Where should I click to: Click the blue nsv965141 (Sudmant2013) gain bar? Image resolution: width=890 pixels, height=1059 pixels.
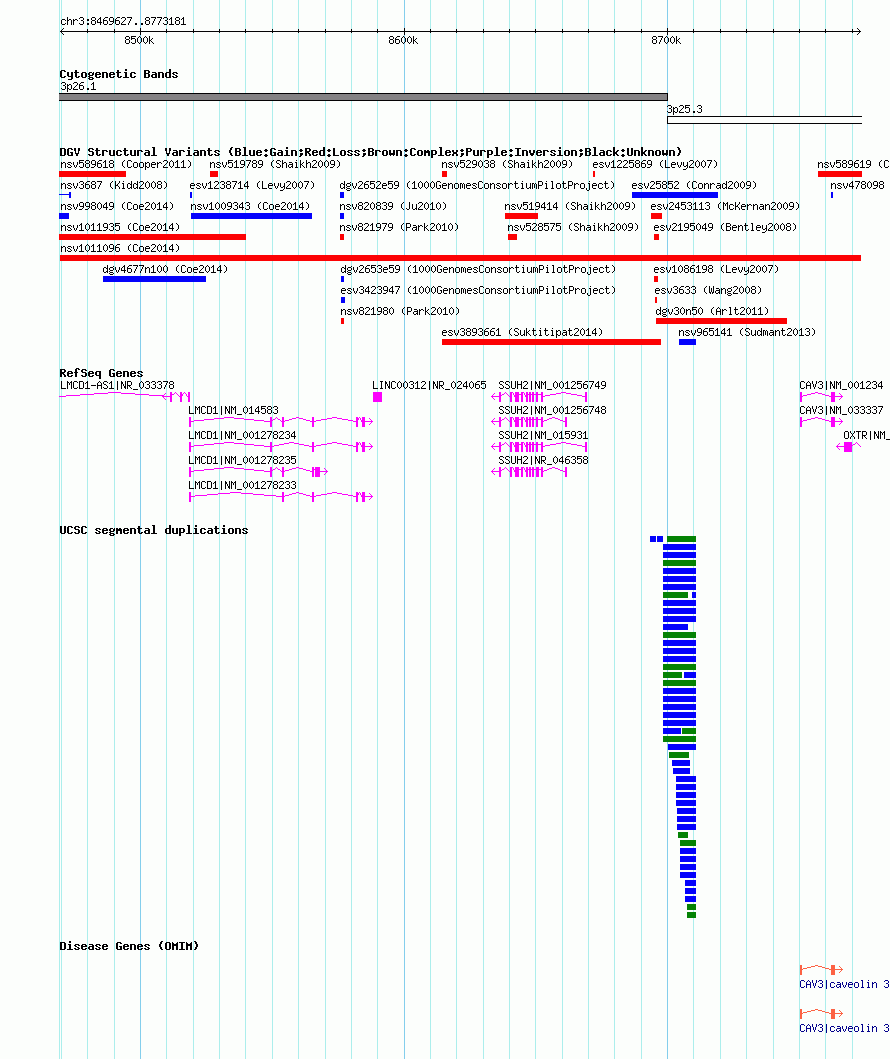click(x=687, y=342)
